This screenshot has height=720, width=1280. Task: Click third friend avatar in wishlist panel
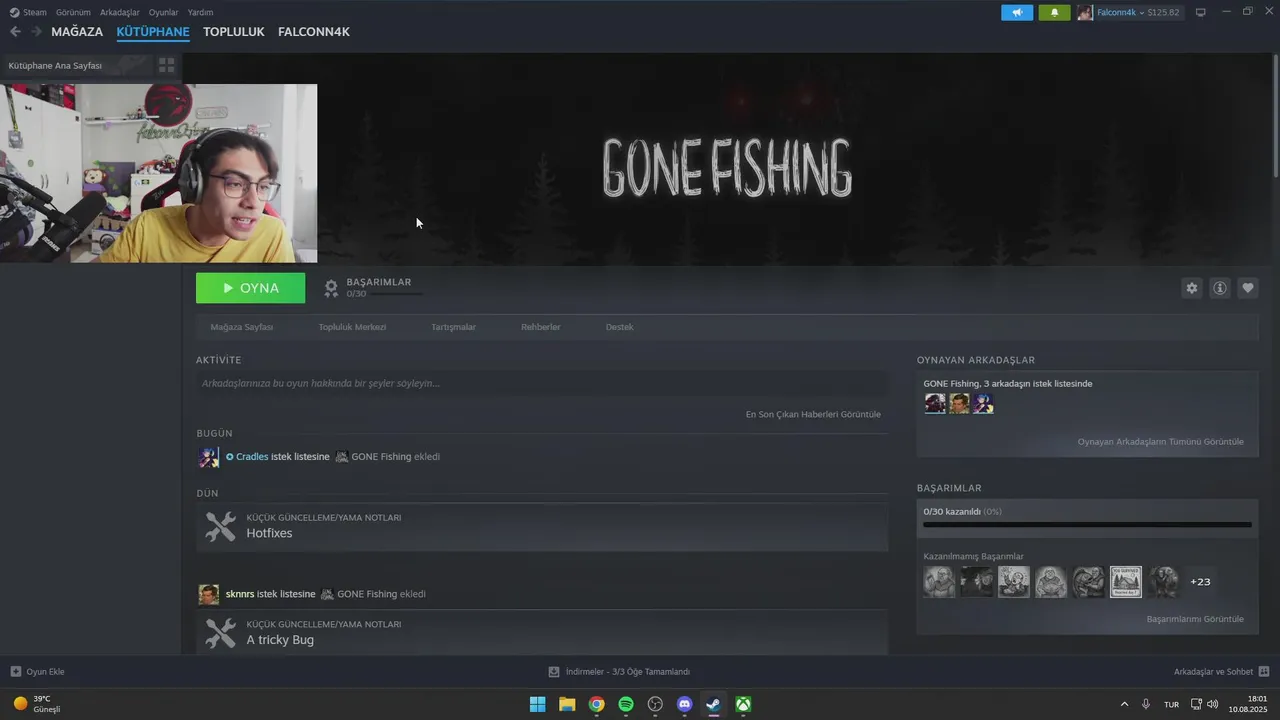click(983, 404)
